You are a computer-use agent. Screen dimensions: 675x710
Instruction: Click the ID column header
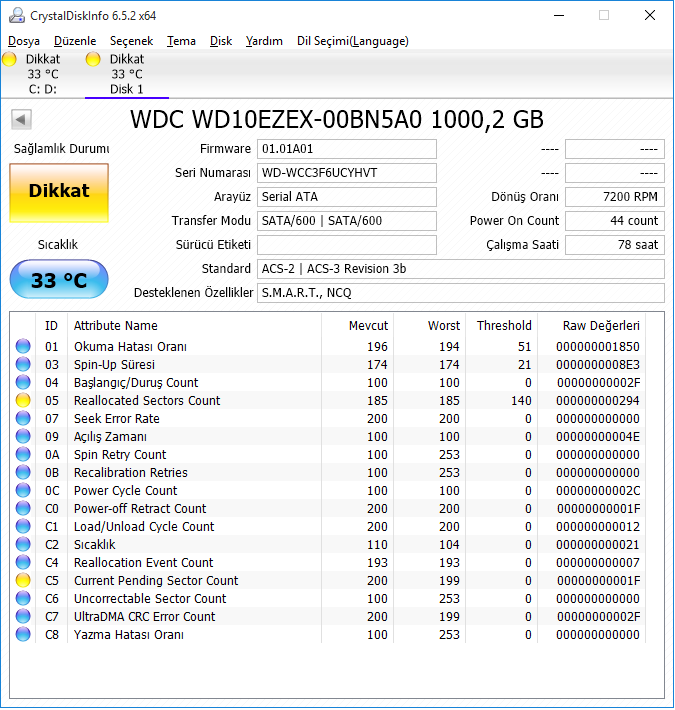point(51,326)
